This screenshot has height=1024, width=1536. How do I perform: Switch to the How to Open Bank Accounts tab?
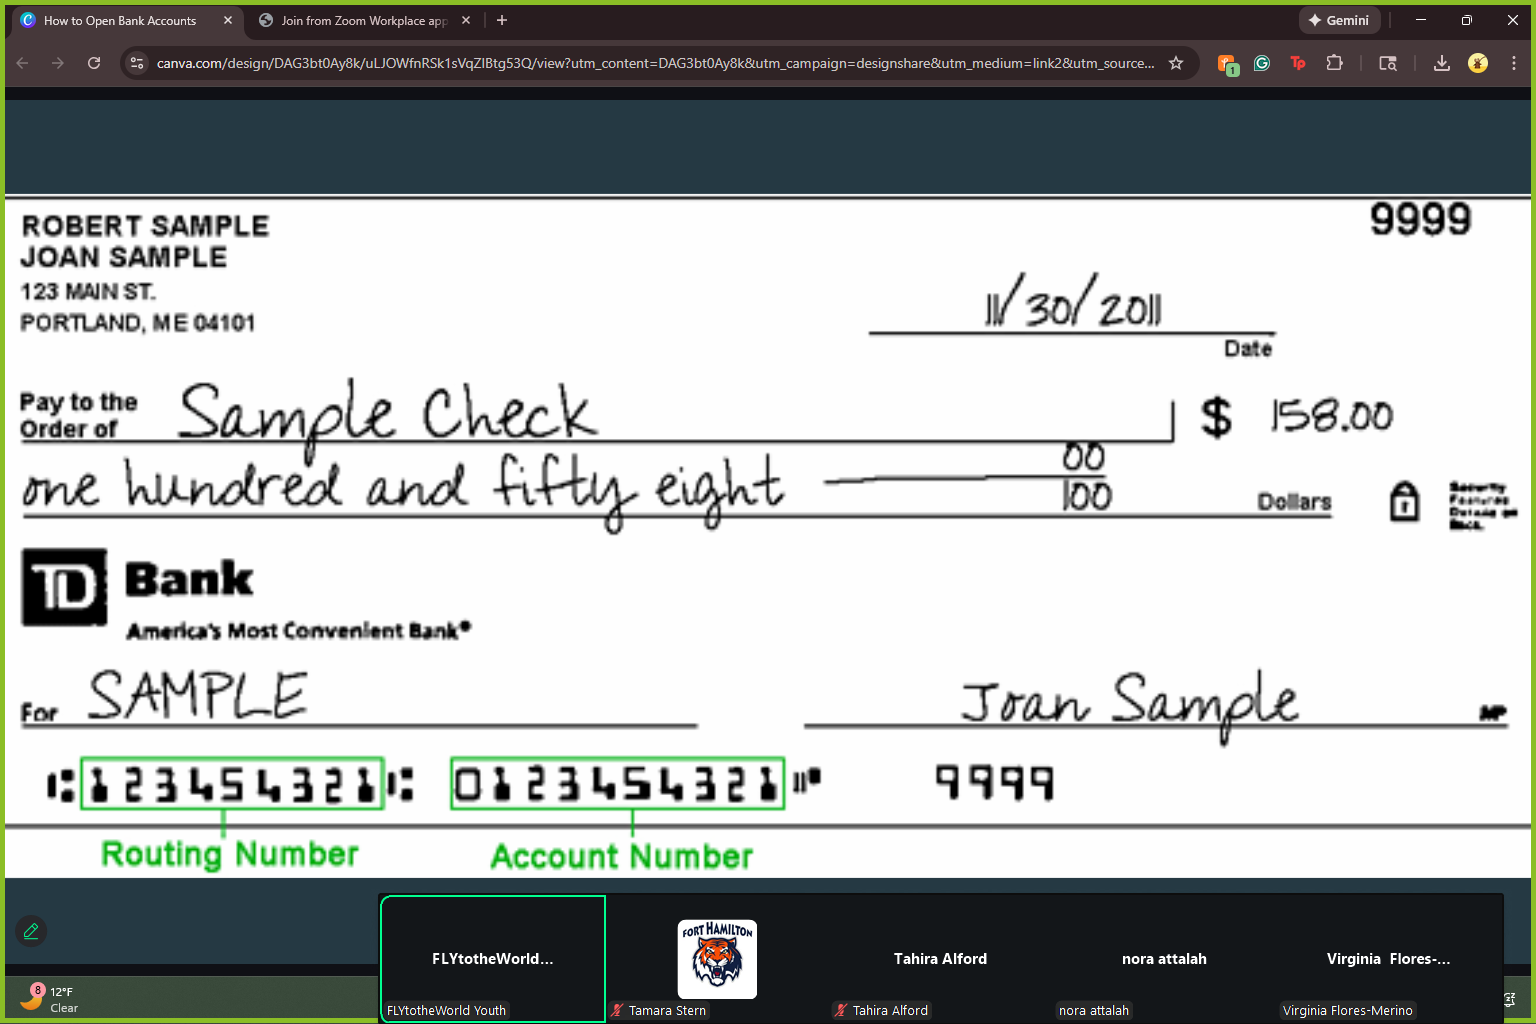tap(125, 21)
